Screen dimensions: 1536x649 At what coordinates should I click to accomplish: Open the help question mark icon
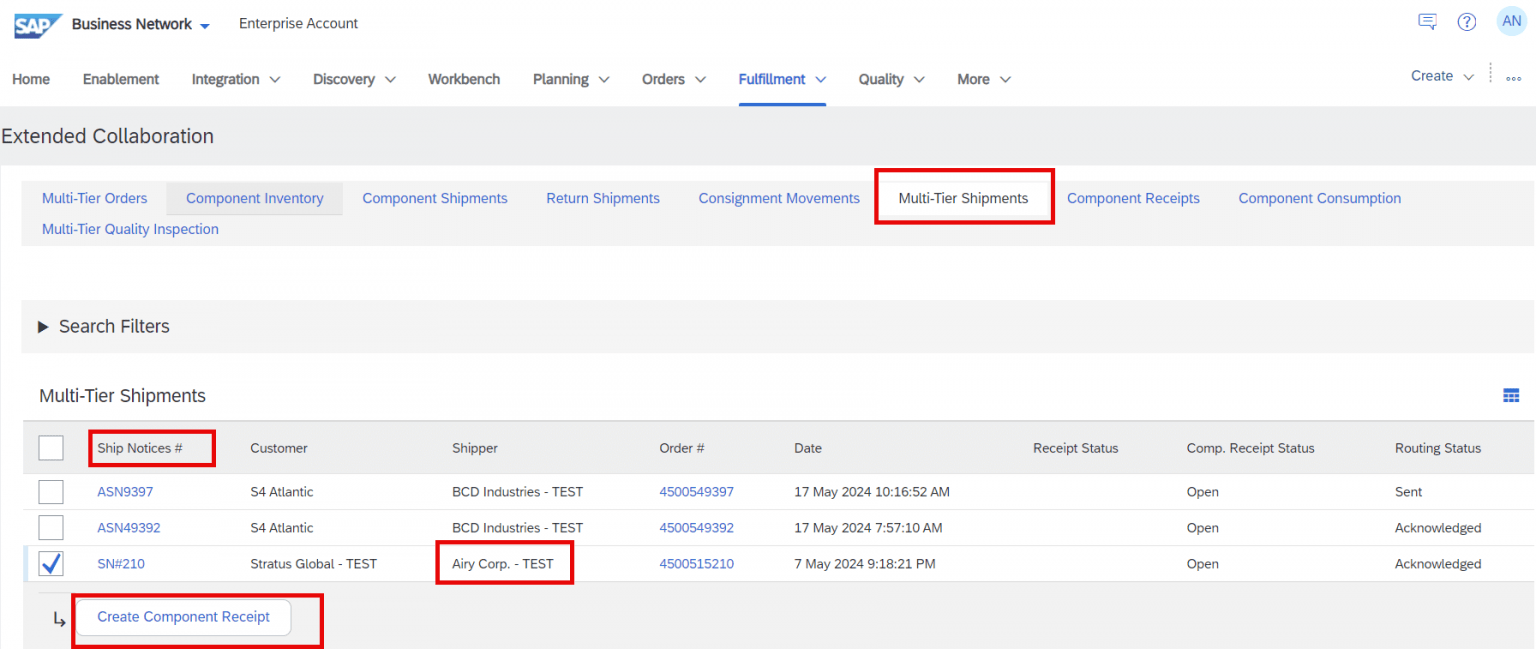(x=1466, y=22)
